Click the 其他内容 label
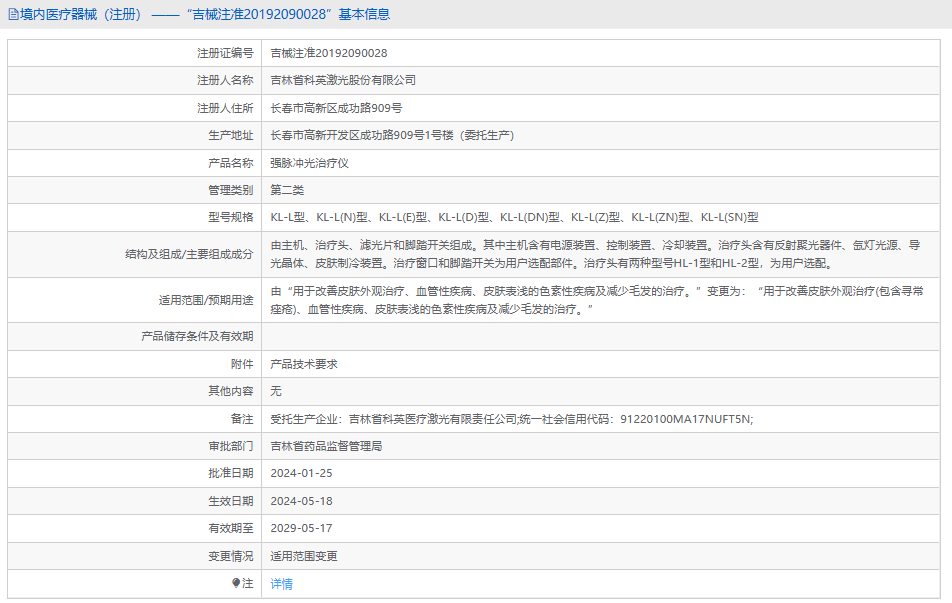This screenshot has width=952, height=603. (231, 391)
